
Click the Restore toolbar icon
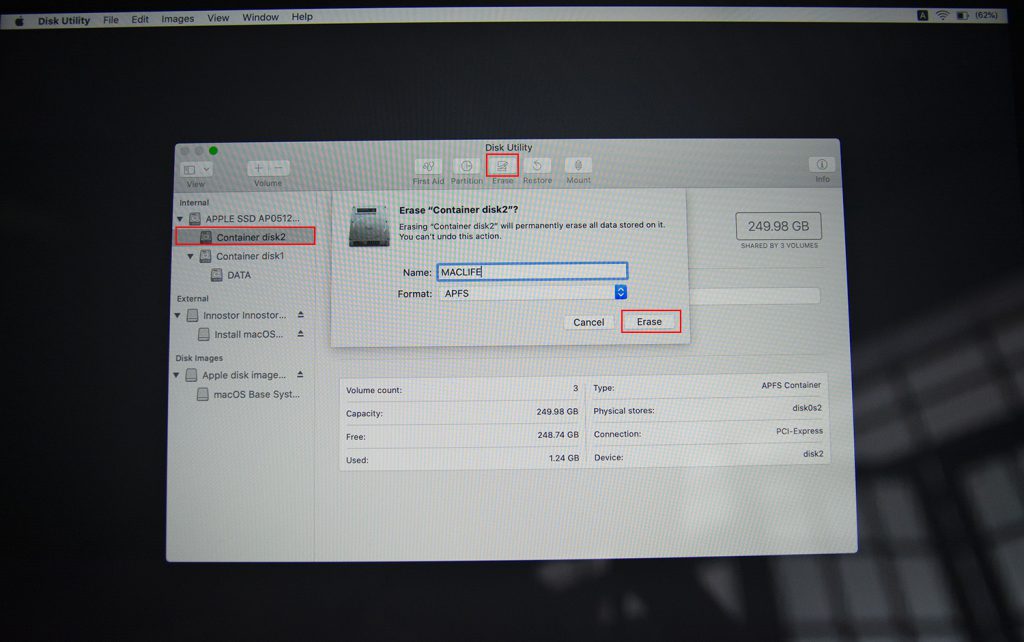pyautogui.click(x=537, y=167)
